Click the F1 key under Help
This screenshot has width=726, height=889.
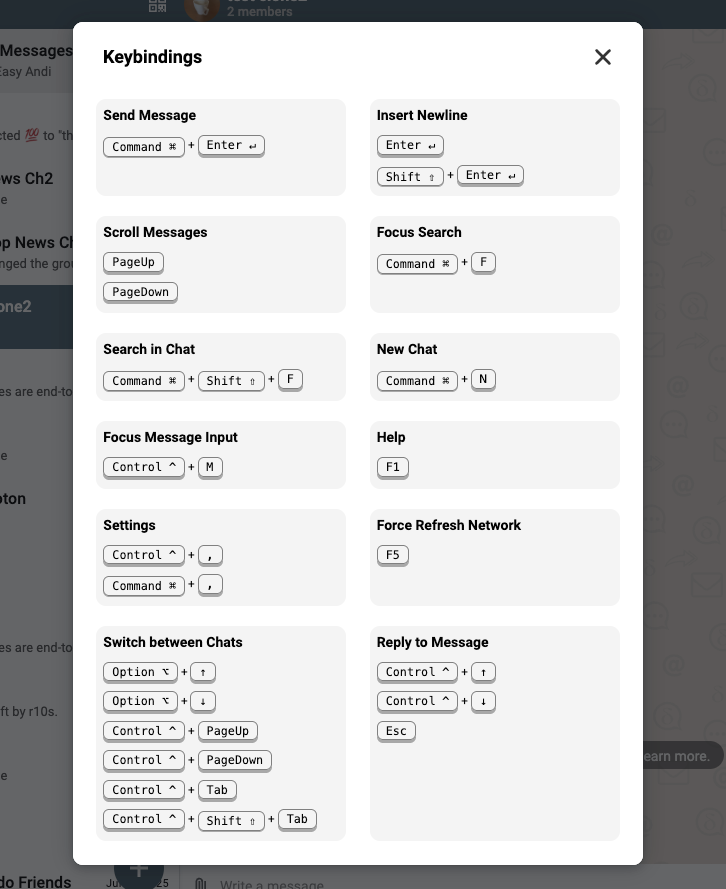coord(392,467)
